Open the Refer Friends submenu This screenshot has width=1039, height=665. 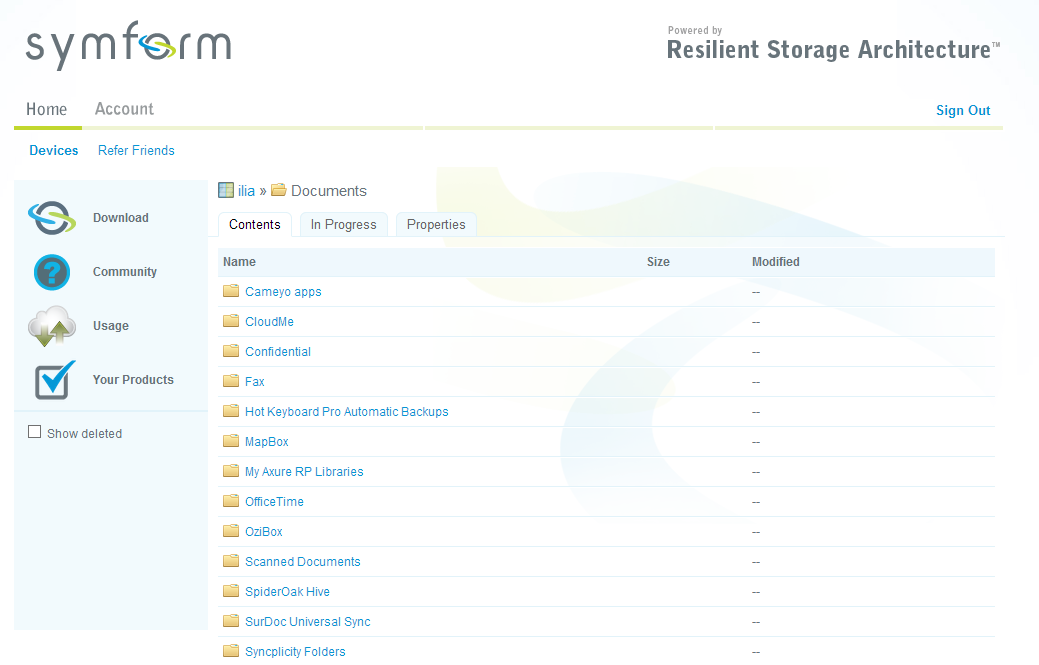coord(137,150)
